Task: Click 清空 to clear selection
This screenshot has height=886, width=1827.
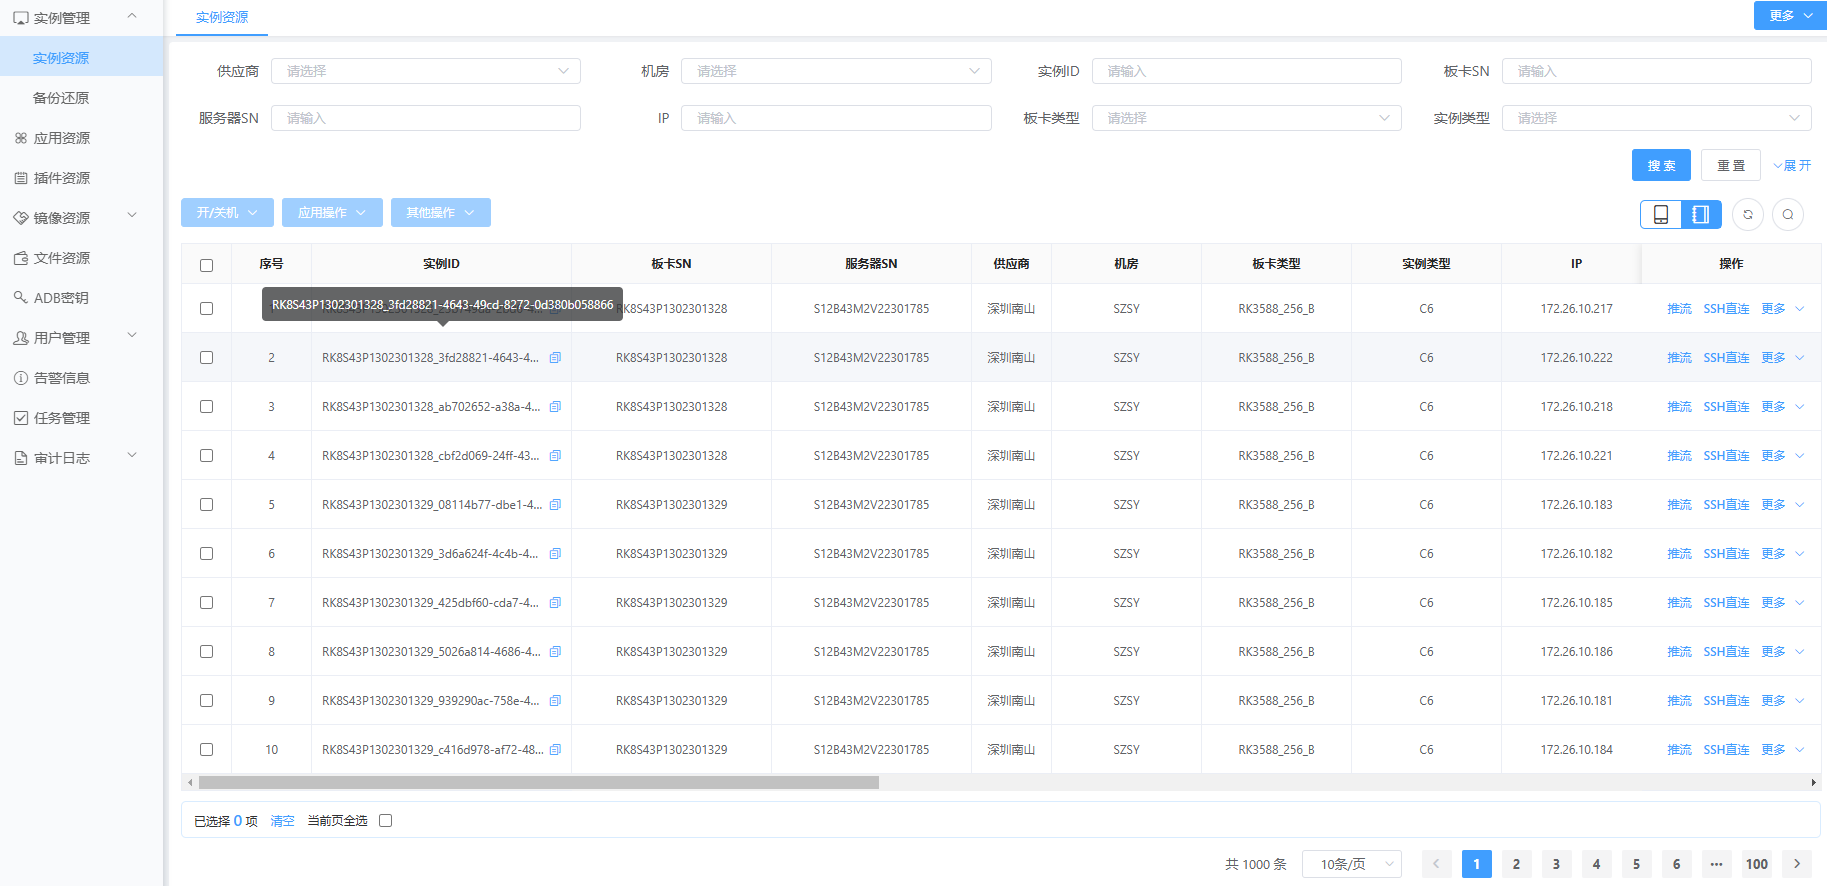Action: point(282,821)
